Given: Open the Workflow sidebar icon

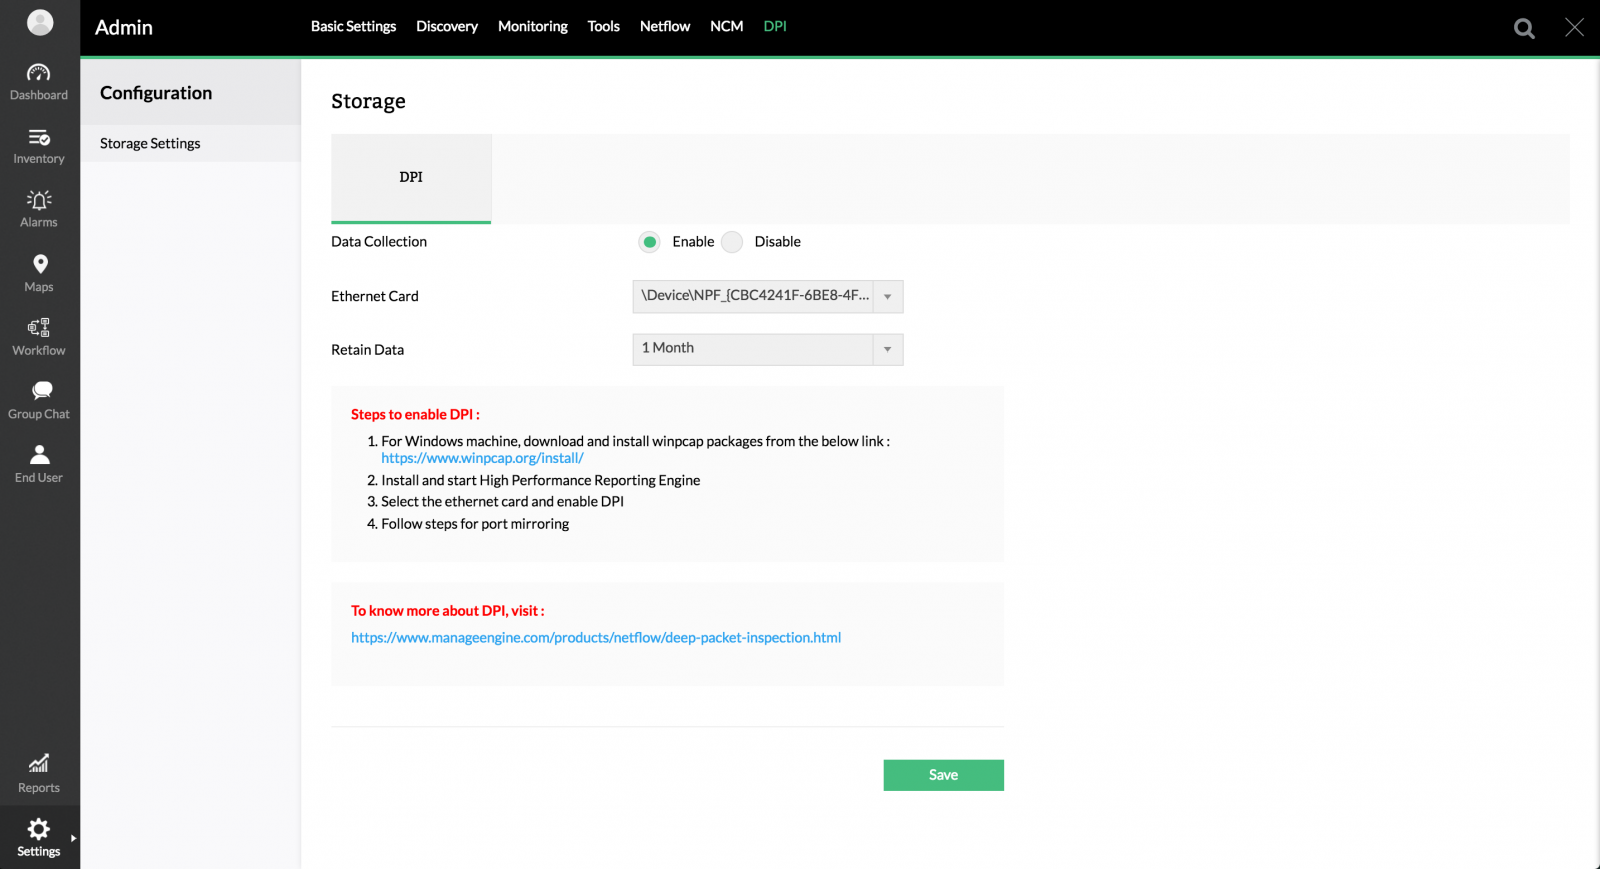Looking at the screenshot, I should point(39,328).
